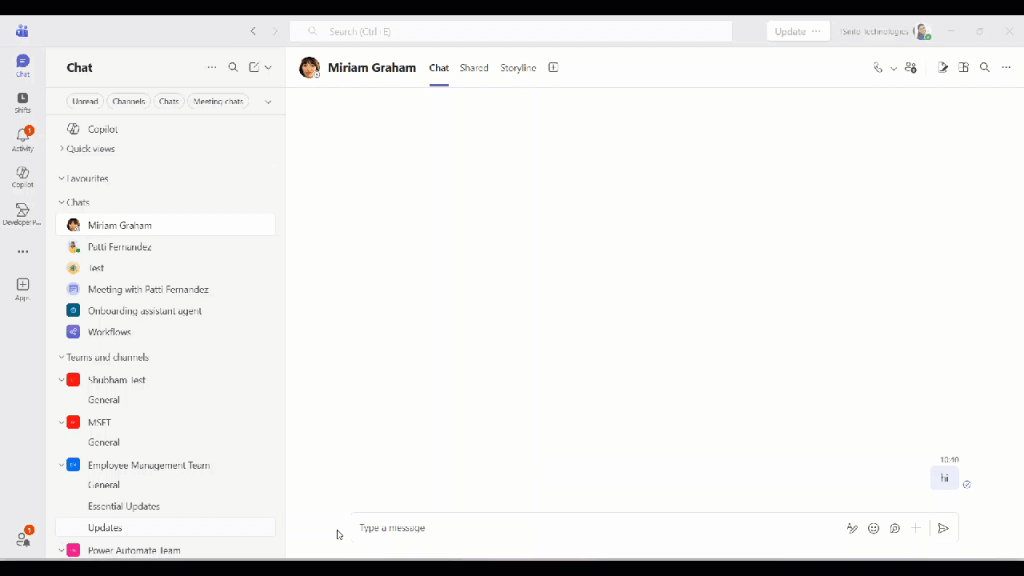The width and height of the screenshot is (1024, 576).
Task: Open Copilot from the left rail
Action: pos(23,176)
